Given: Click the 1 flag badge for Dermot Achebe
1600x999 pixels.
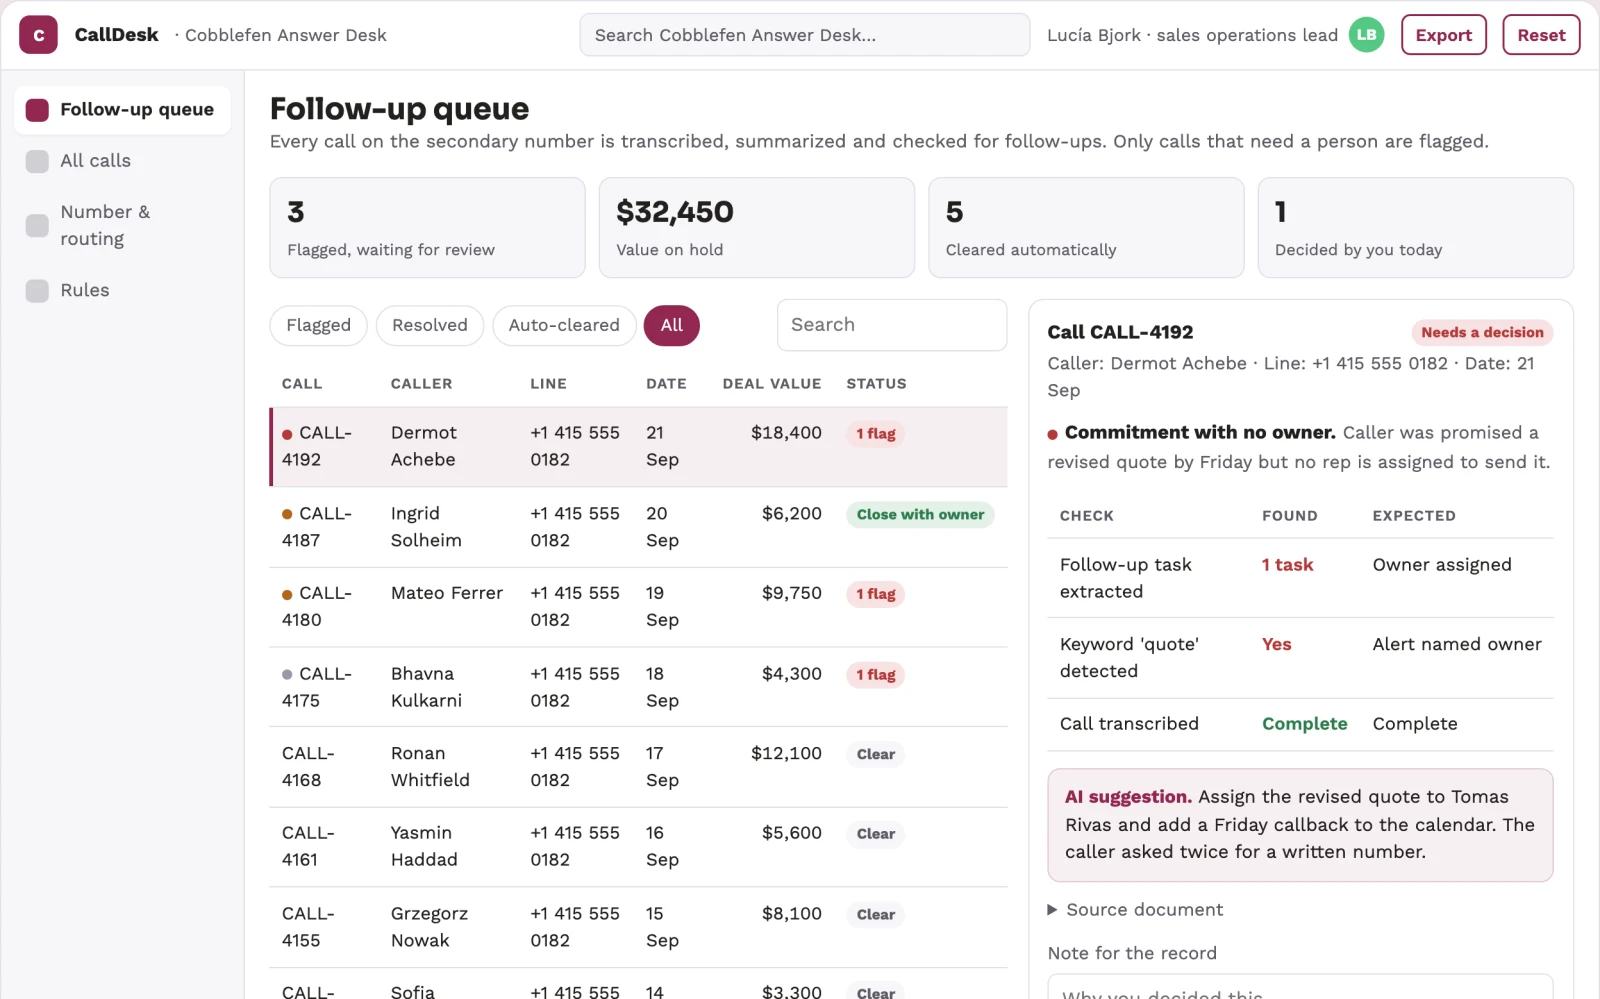Looking at the screenshot, I should pyautogui.click(x=876, y=434).
